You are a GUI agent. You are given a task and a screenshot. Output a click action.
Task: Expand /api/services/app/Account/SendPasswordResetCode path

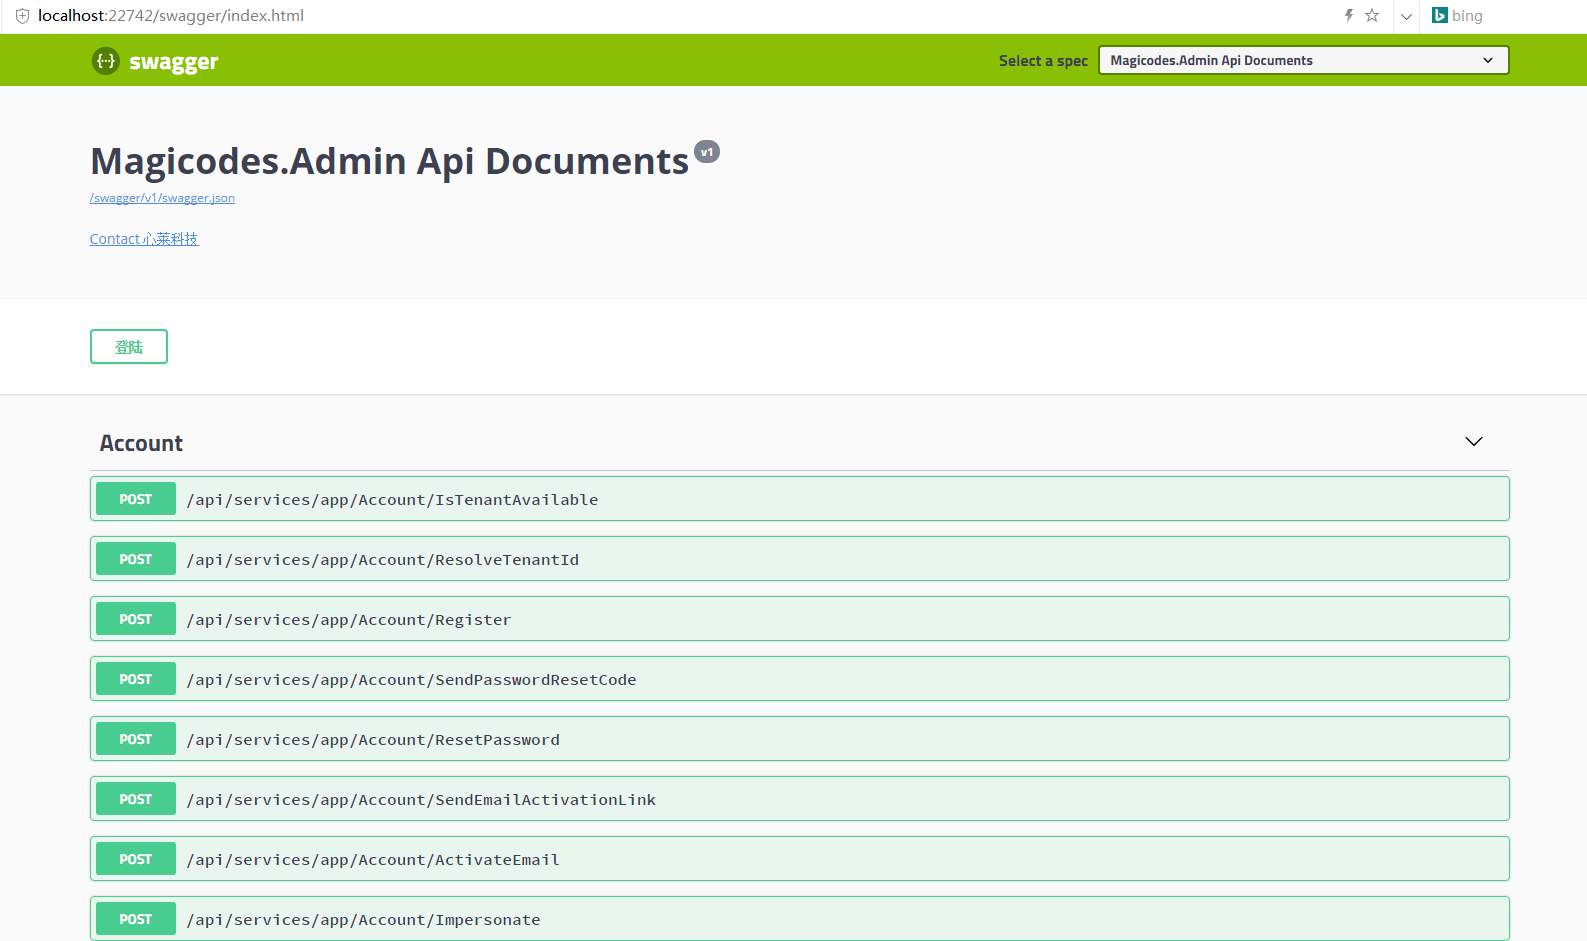point(411,680)
